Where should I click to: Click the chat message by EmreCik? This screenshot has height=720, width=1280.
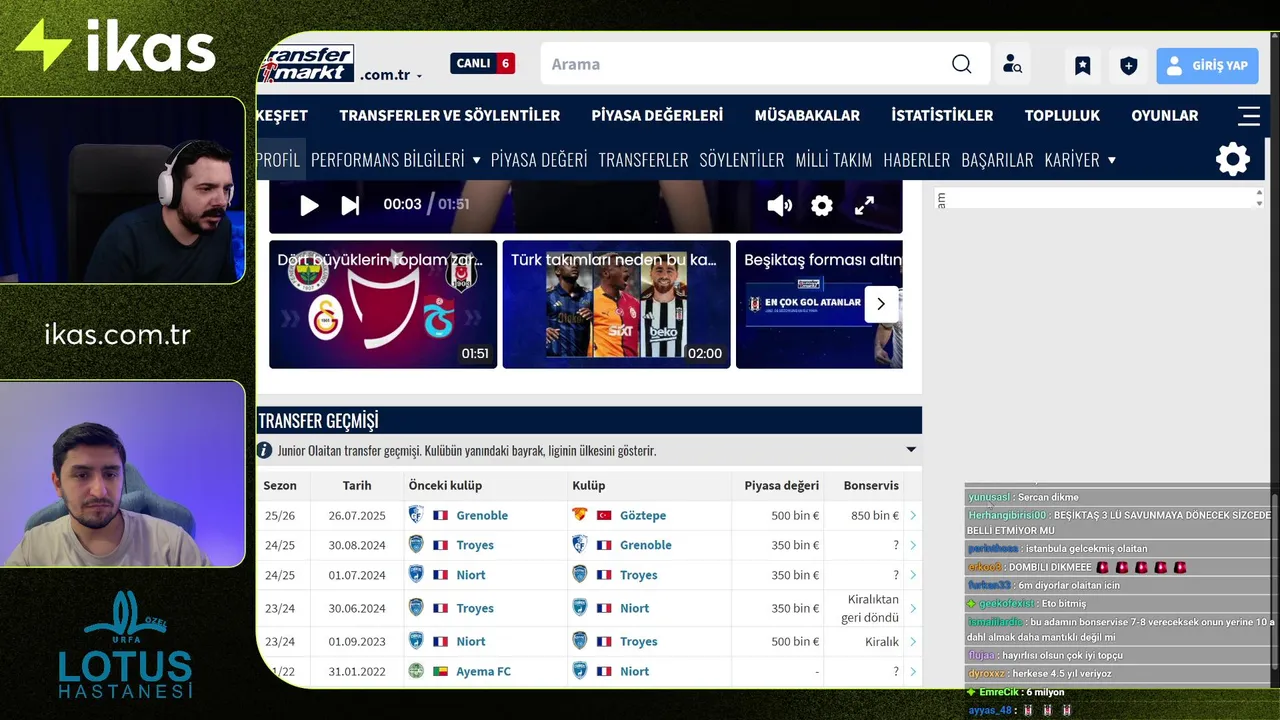[x=1015, y=692]
